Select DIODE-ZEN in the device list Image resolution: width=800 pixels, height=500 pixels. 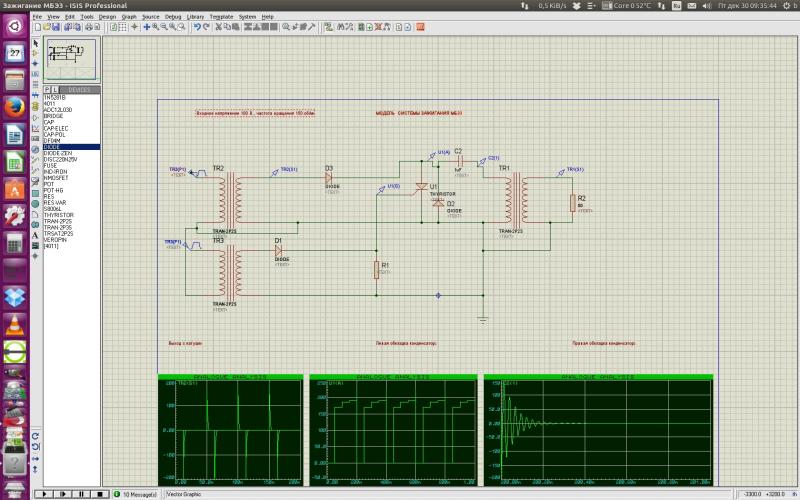(x=57, y=153)
